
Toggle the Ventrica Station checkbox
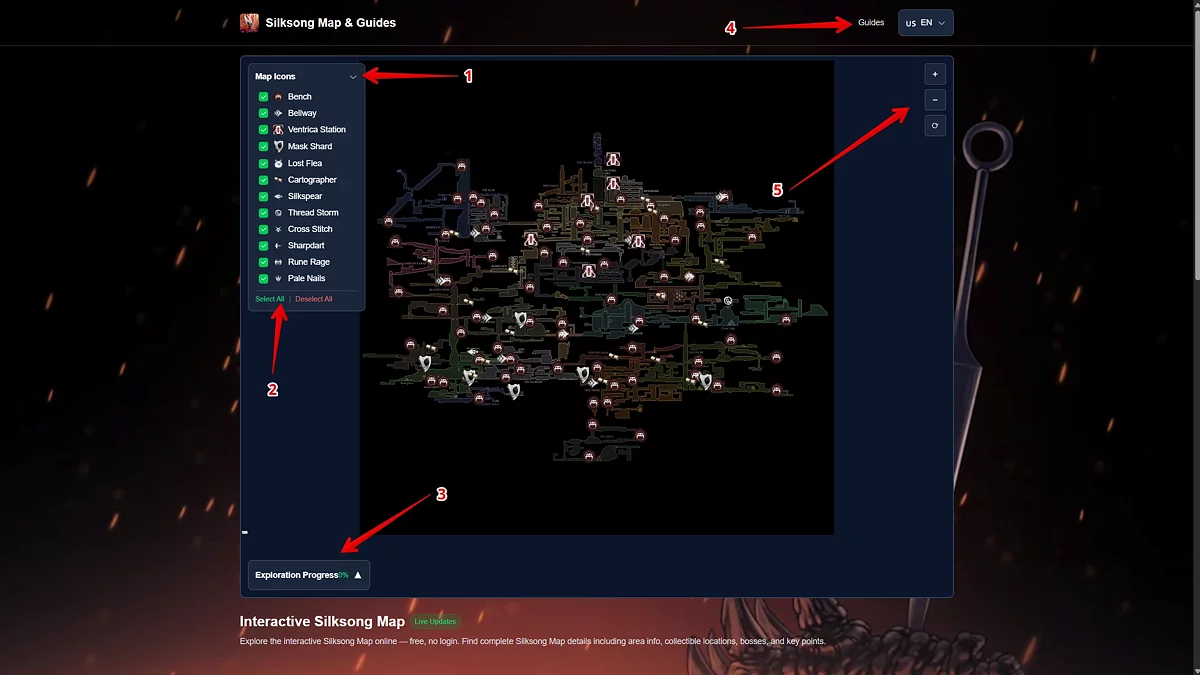pos(264,130)
